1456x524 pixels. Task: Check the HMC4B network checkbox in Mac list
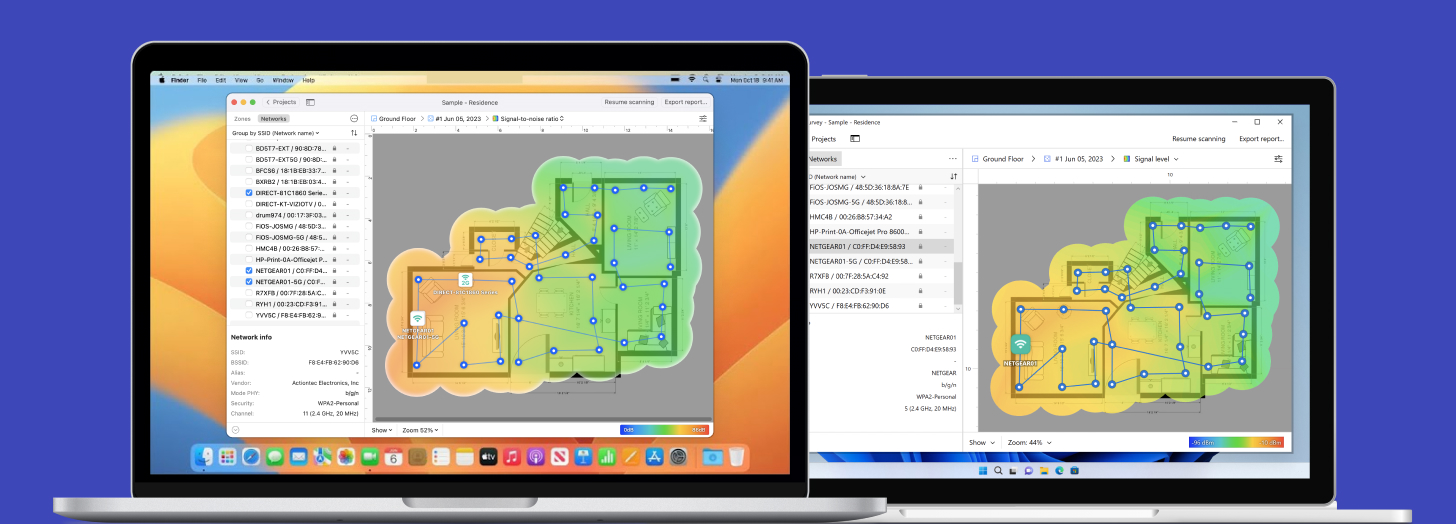pos(249,248)
